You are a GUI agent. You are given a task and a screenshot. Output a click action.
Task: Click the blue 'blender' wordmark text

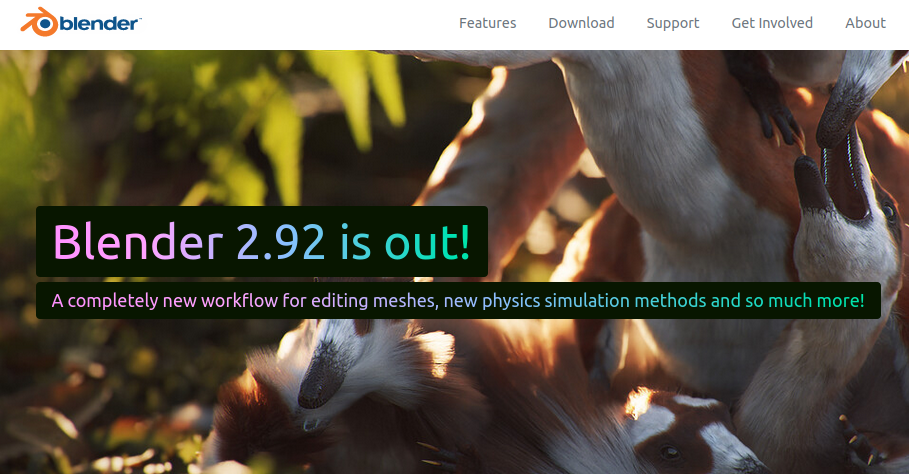tap(100, 24)
